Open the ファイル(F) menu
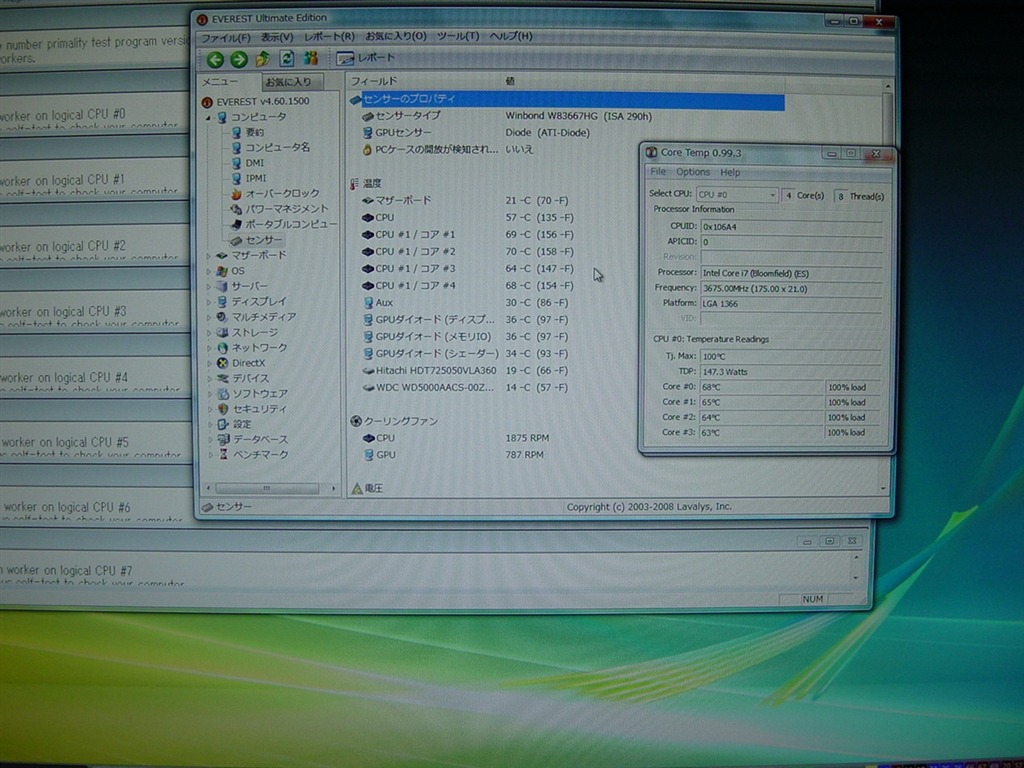Screen dimensions: 1024x768 click(x=225, y=38)
